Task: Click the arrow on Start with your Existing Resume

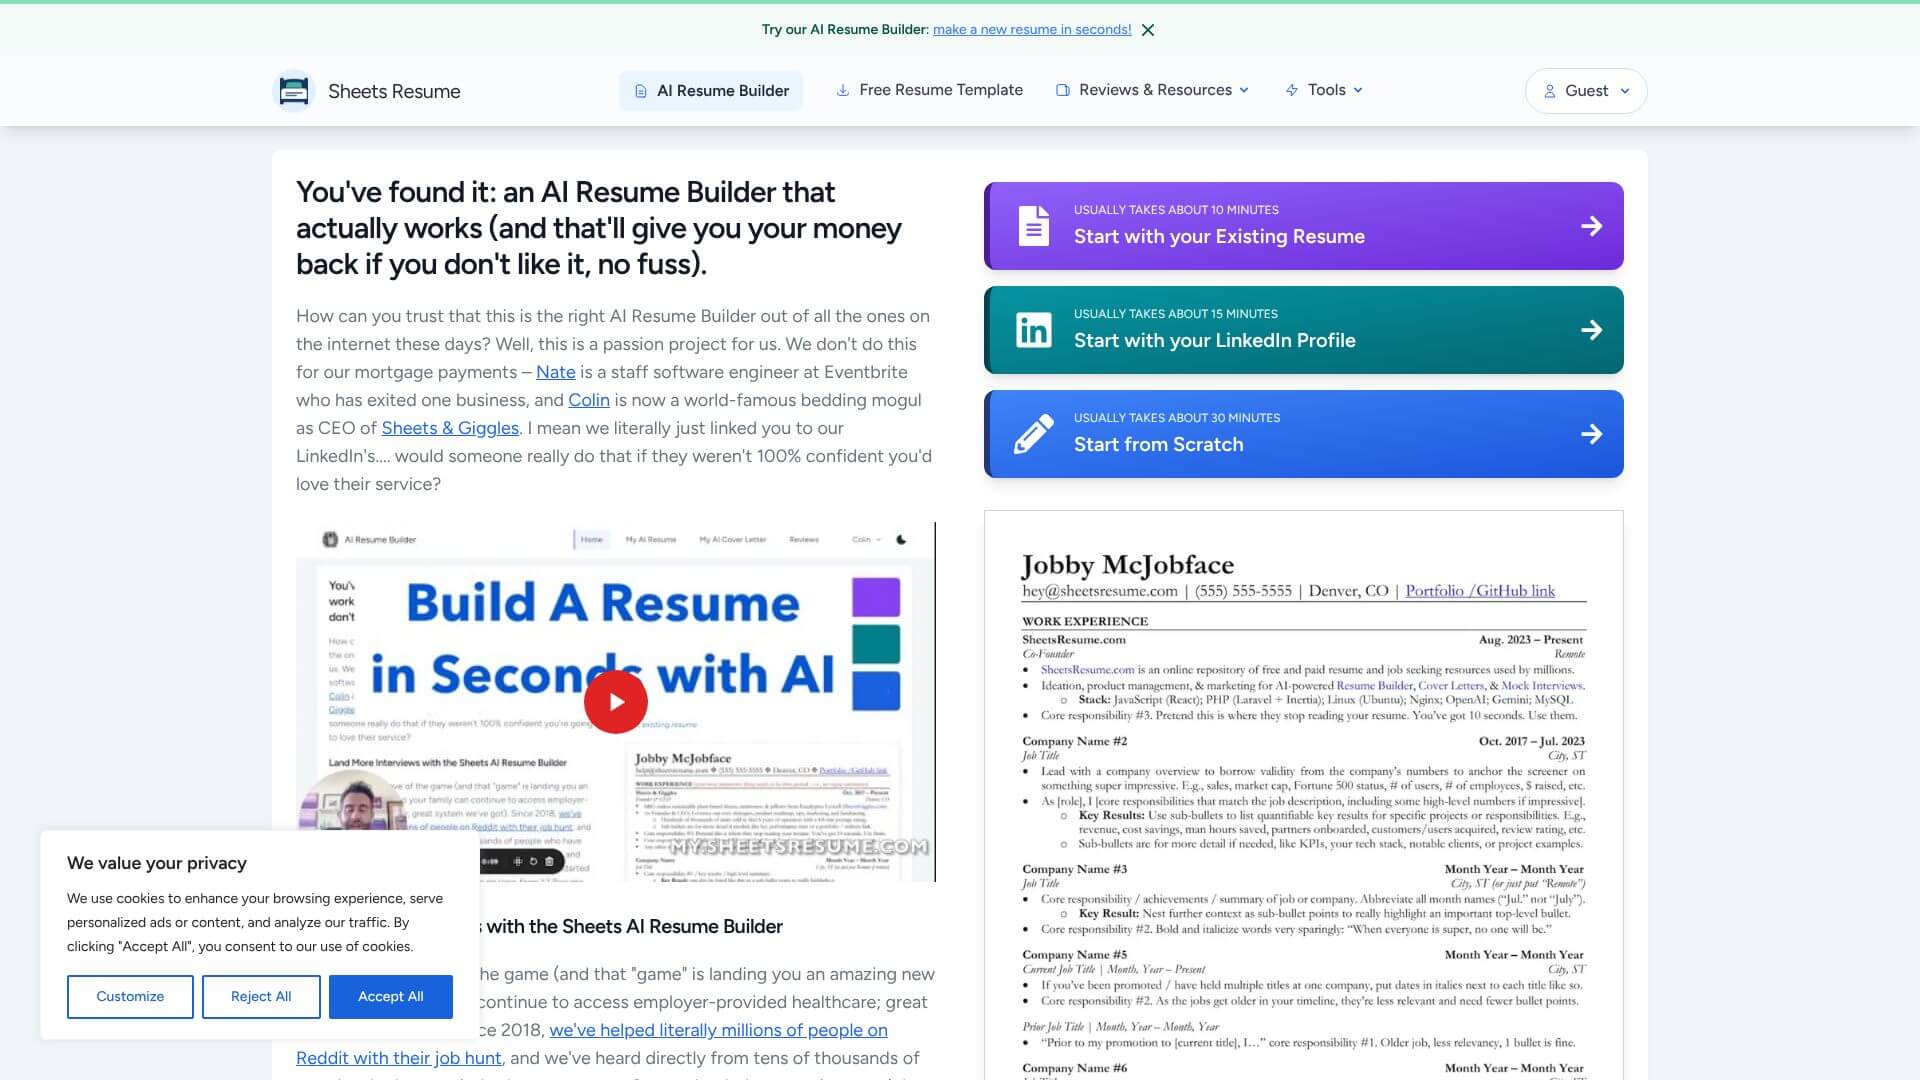Action: tap(1591, 226)
